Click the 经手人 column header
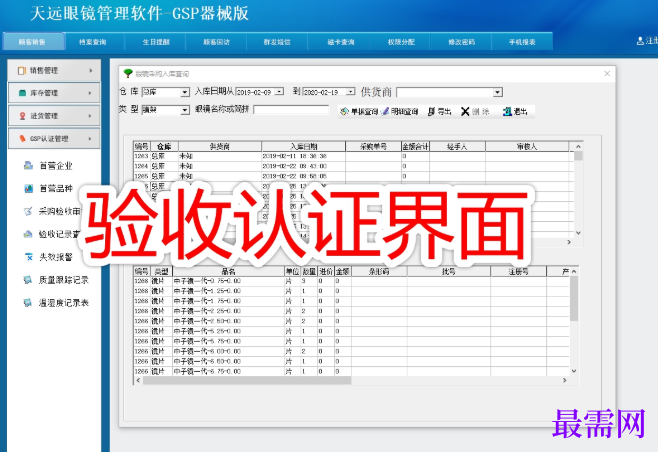The height and width of the screenshot is (455, 664). click(x=457, y=147)
